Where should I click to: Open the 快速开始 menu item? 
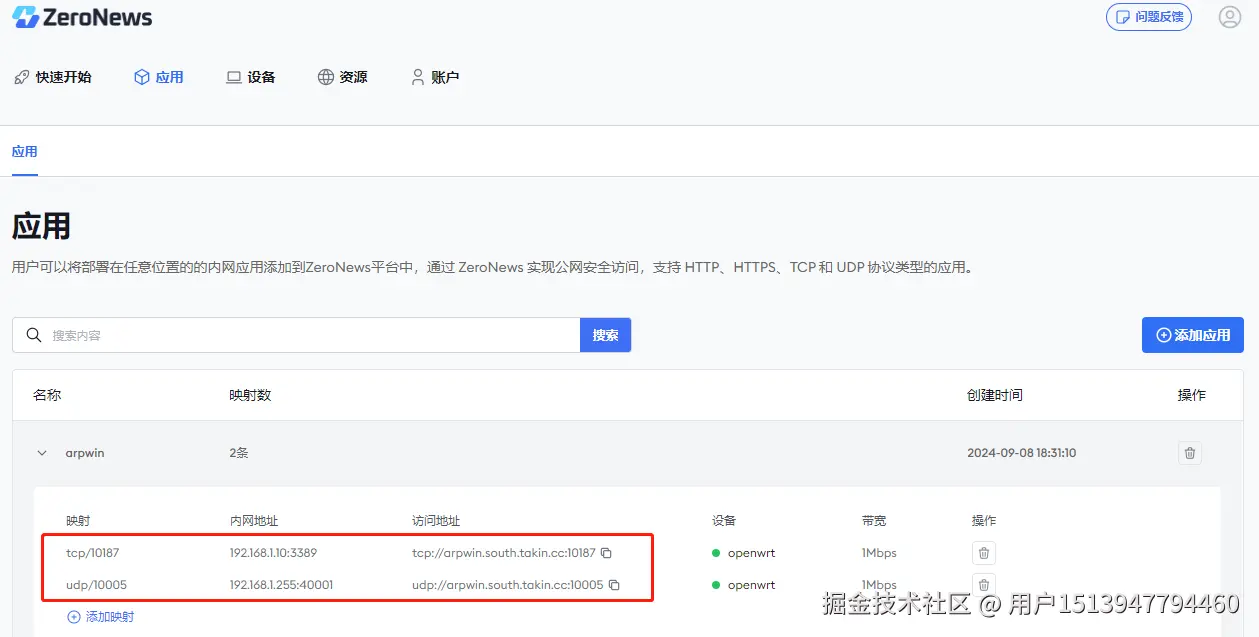53,77
